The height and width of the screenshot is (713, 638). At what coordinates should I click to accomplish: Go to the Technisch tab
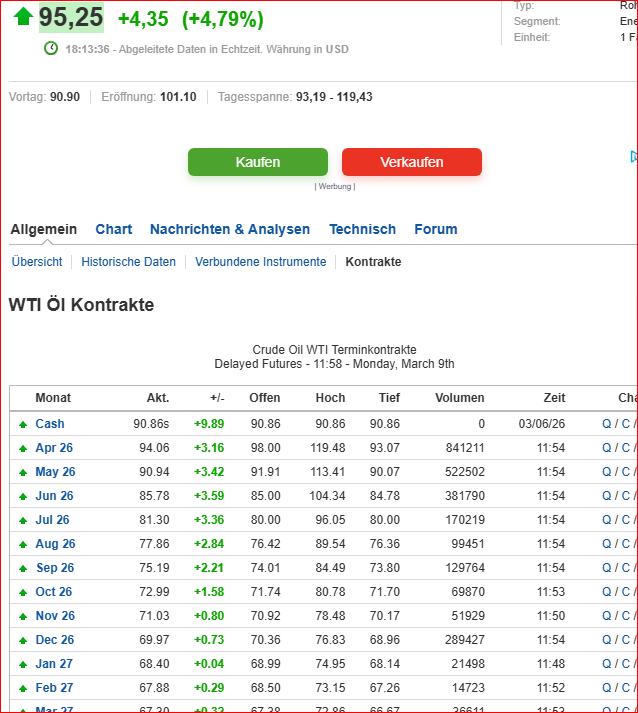coord(362,229)
